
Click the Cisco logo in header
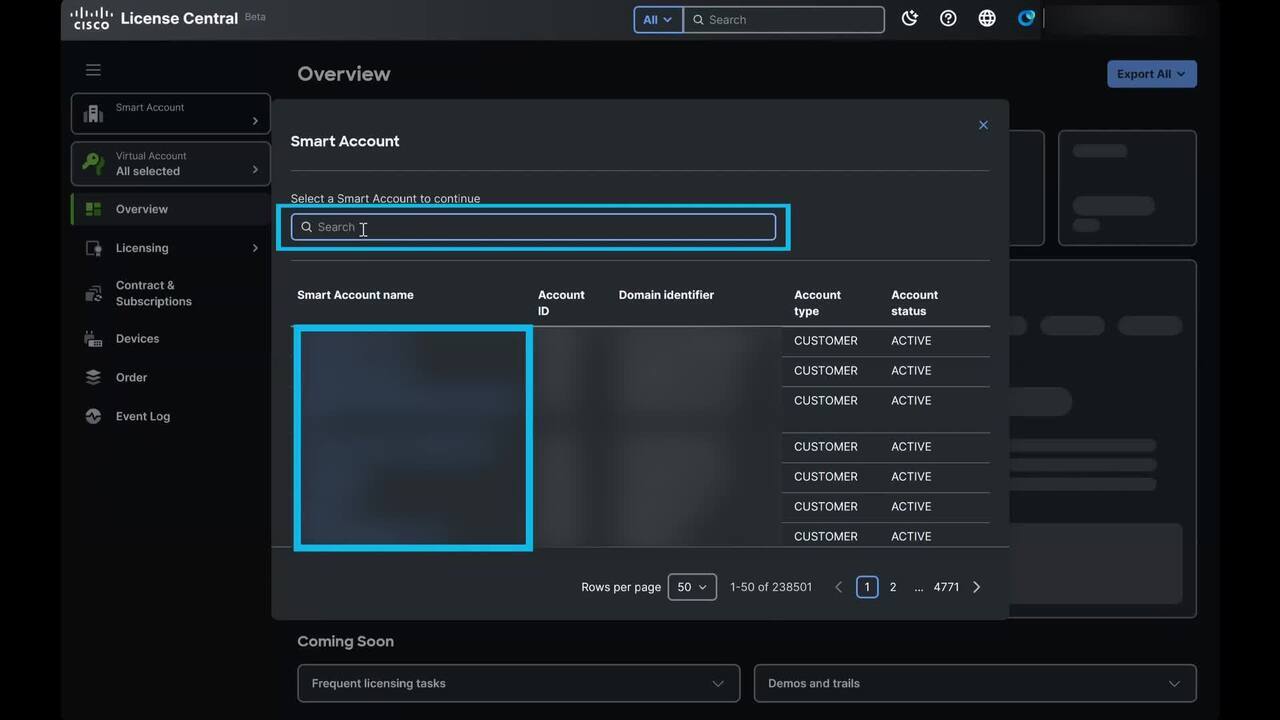(91, 18)
